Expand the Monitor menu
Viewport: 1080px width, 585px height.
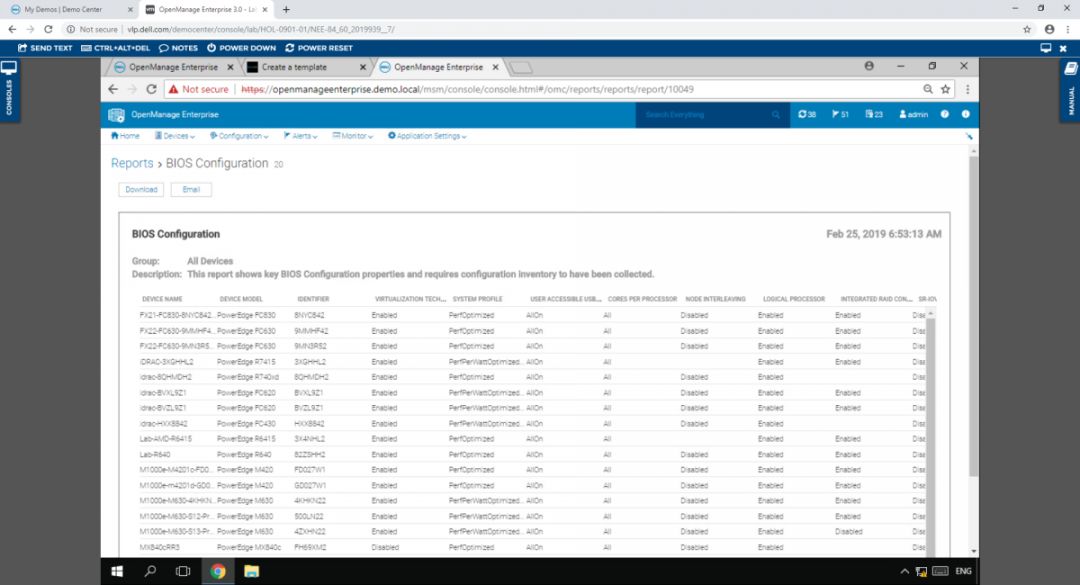pos(353,136)
